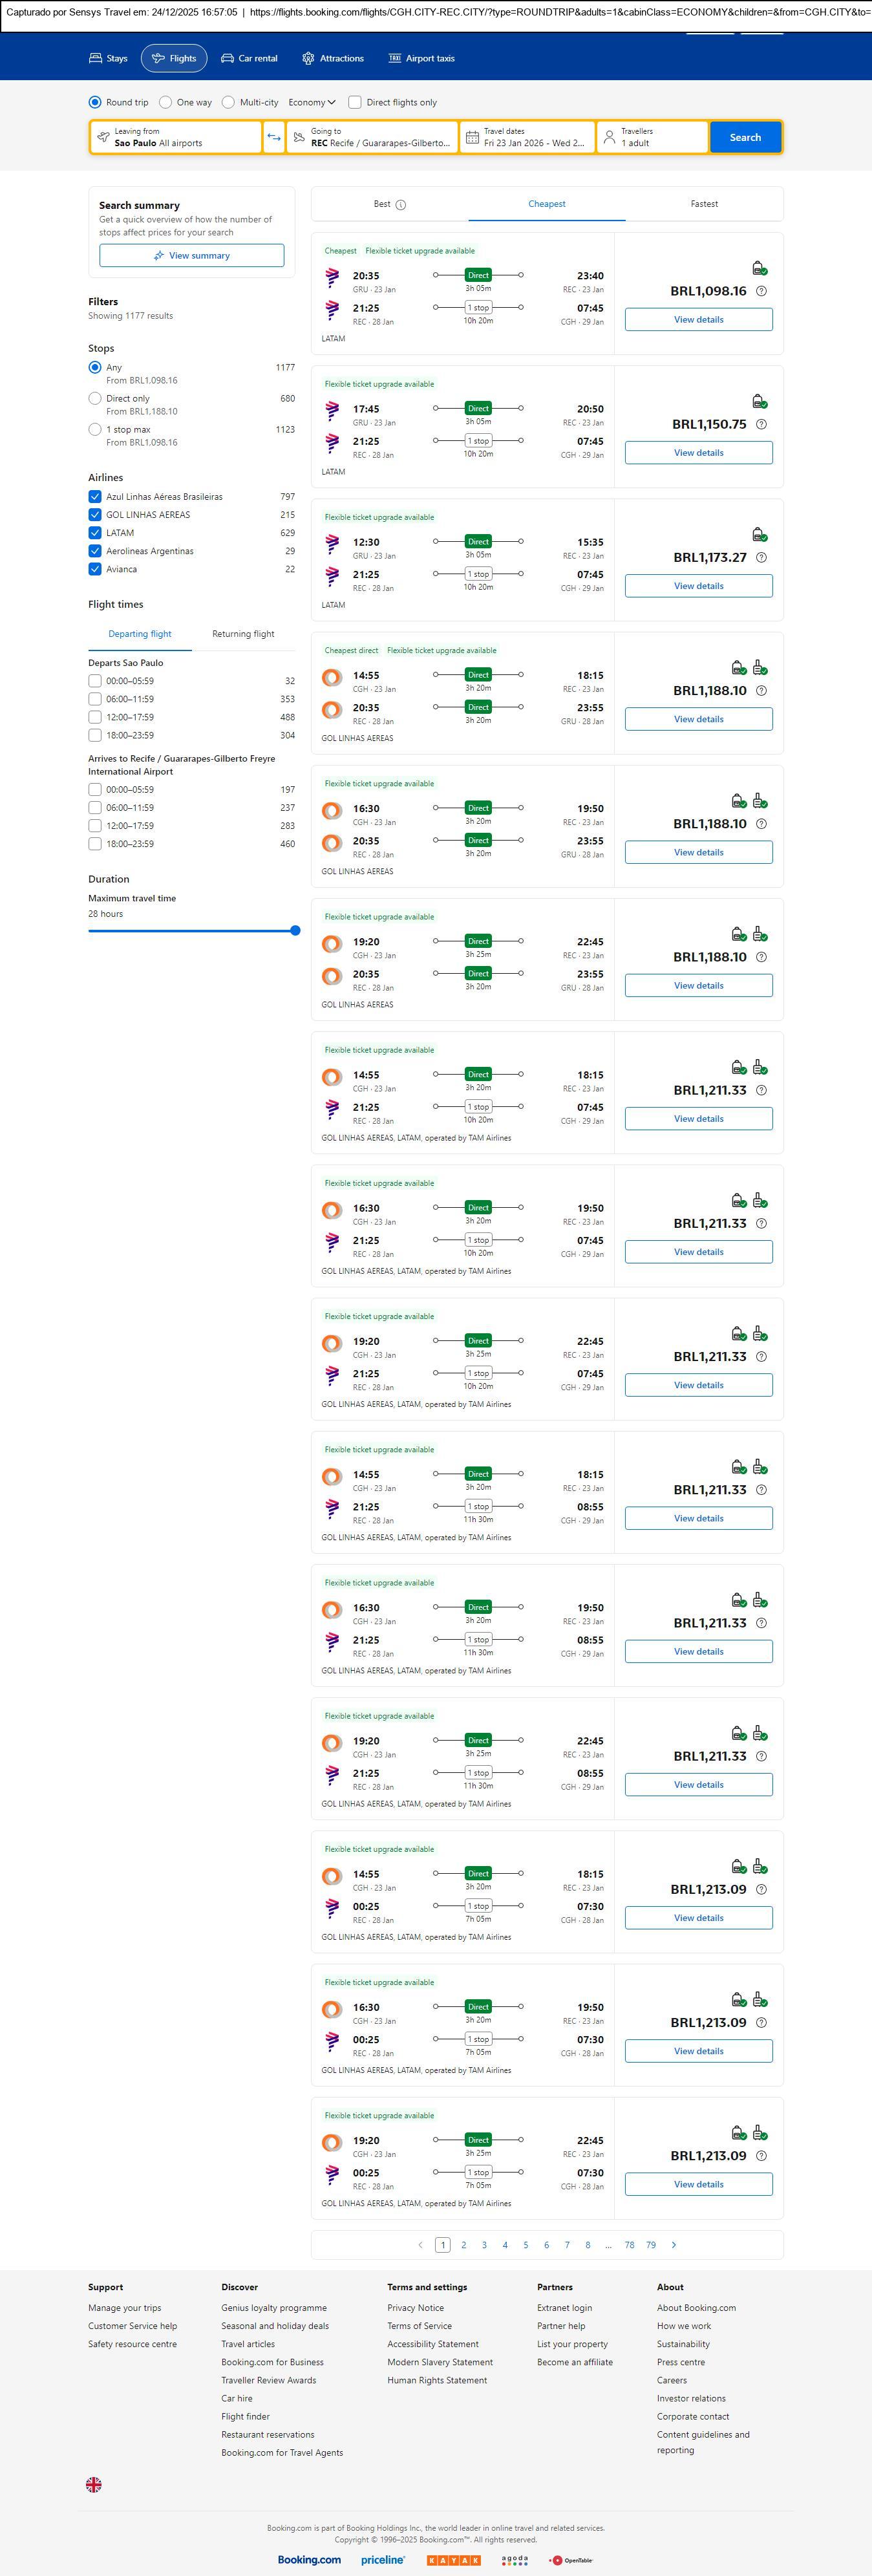Viewport: 872px width, 2576px height.
Task: Click the blue Search button
Action: point(745,137)
